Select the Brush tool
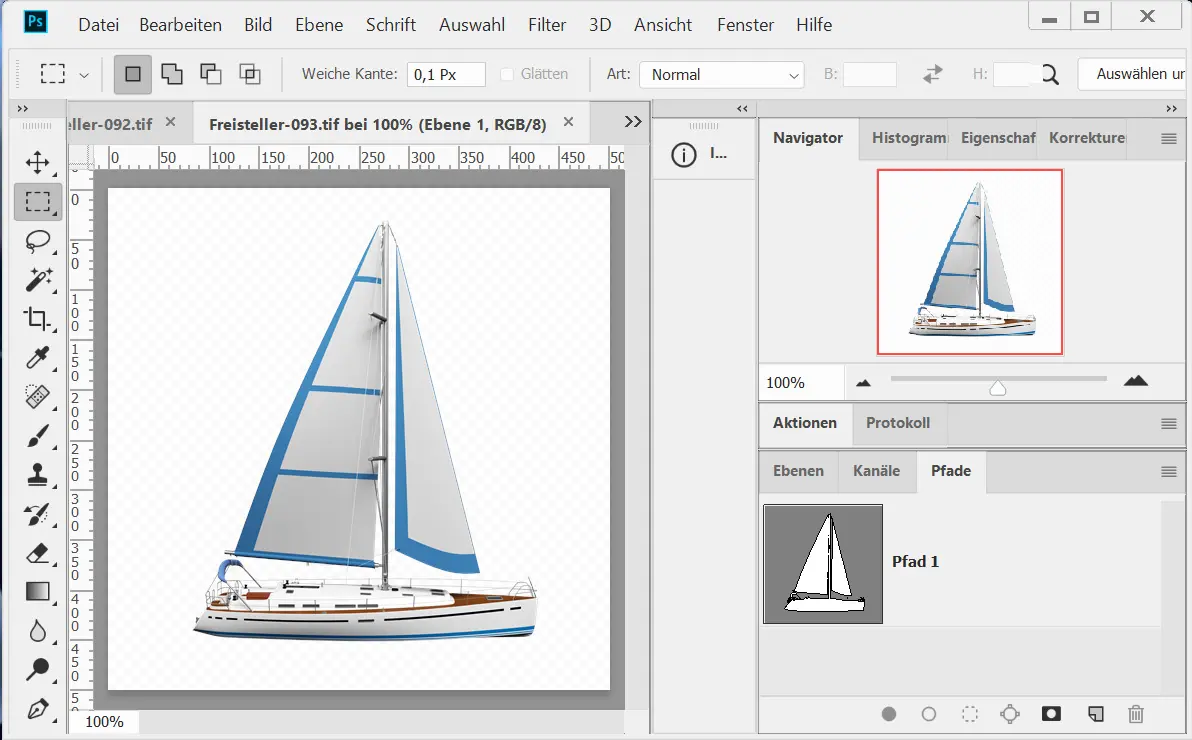The image size is (1192, 740). [x=38, y=436]
